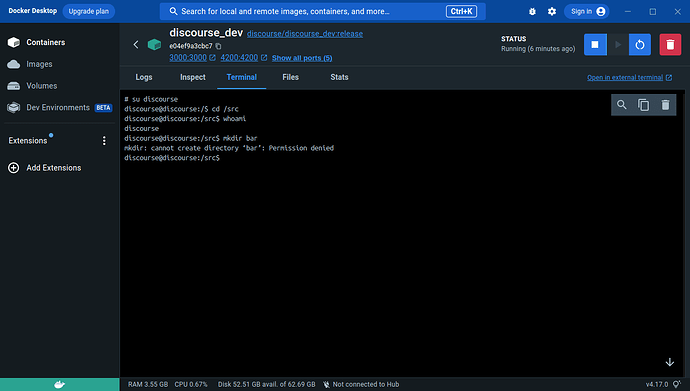This screenshot has height=391, width=690.
Task: Click the Permission denied error line
Action: pos(229,148)
